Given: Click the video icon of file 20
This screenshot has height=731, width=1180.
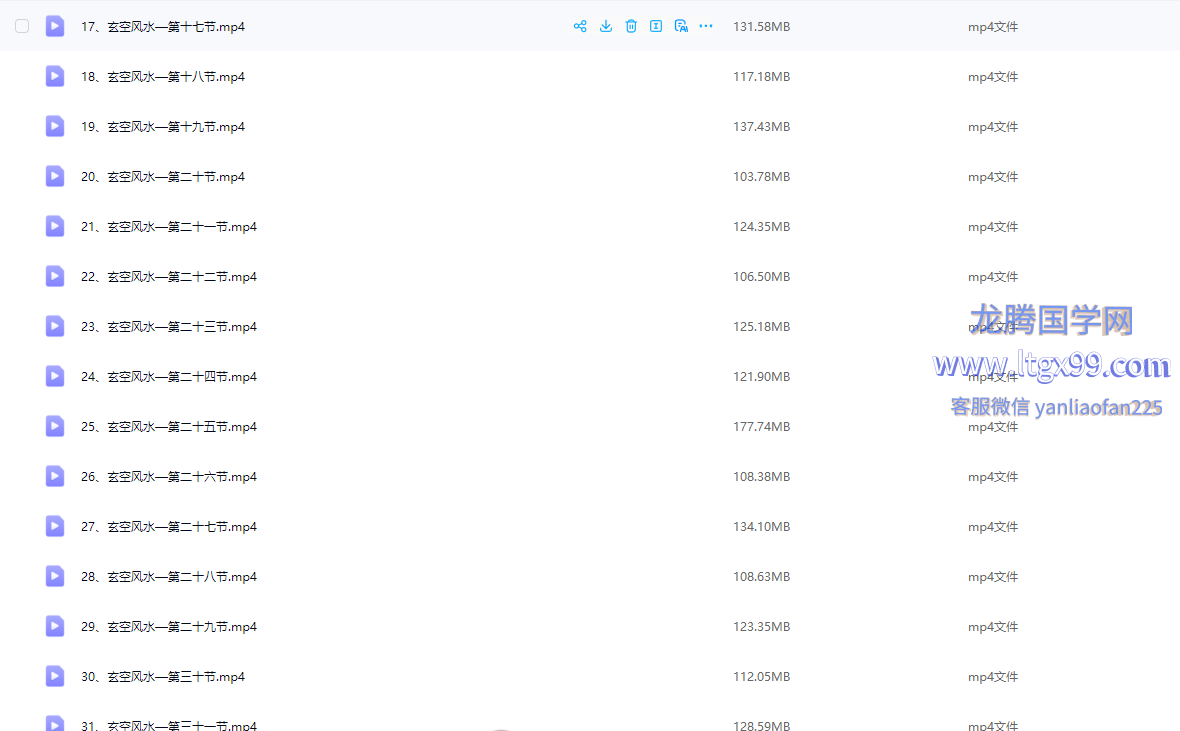Looking at the screenshot, I should coord(55,176).
